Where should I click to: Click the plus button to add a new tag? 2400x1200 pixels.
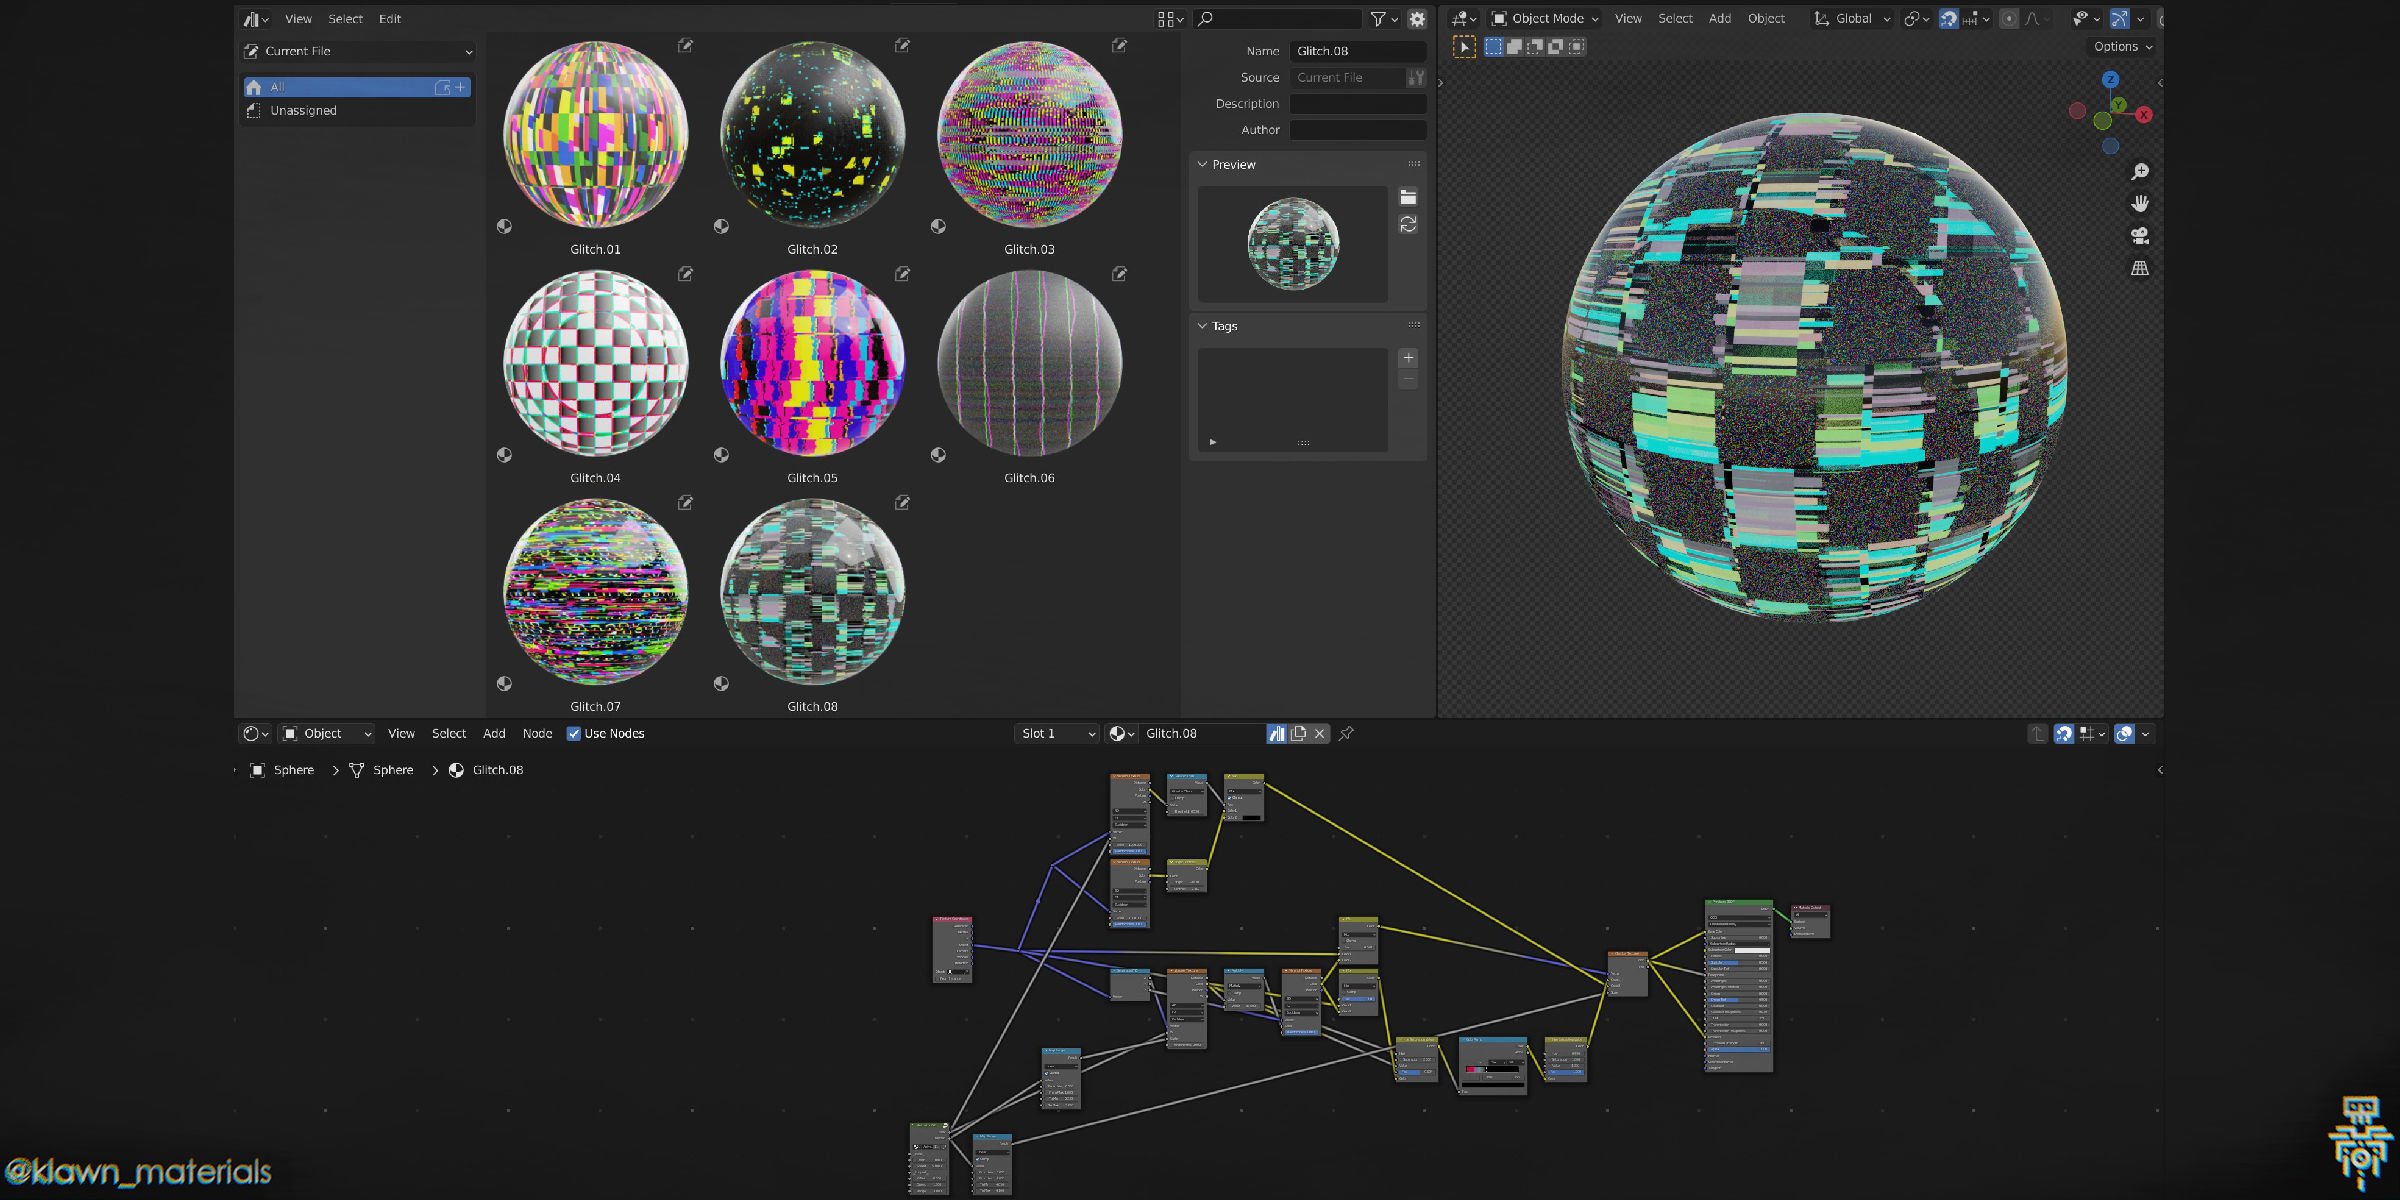(x=1408, y=357)
